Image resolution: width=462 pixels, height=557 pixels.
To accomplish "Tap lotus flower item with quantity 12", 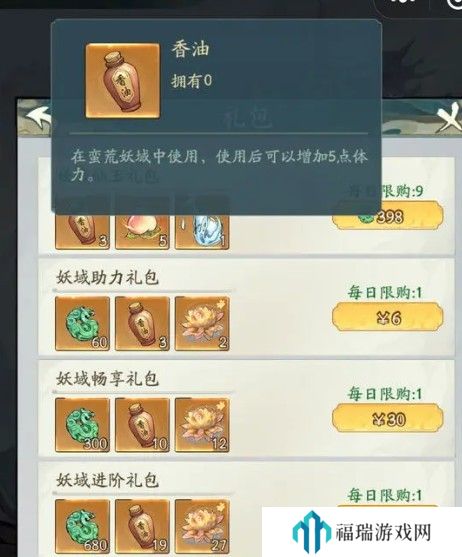I will pos(202,425).
